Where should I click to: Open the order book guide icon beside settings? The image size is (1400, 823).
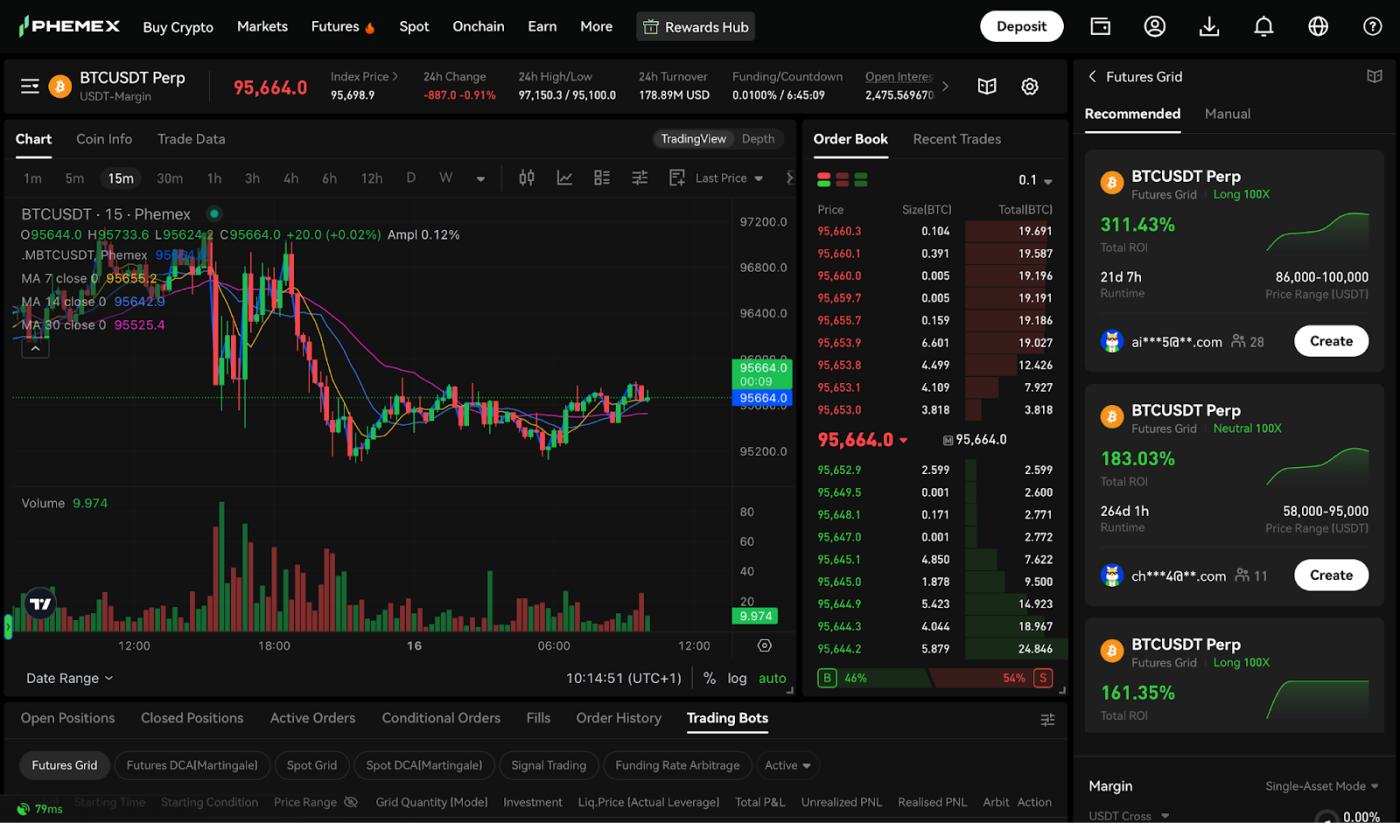coord(987,86)
